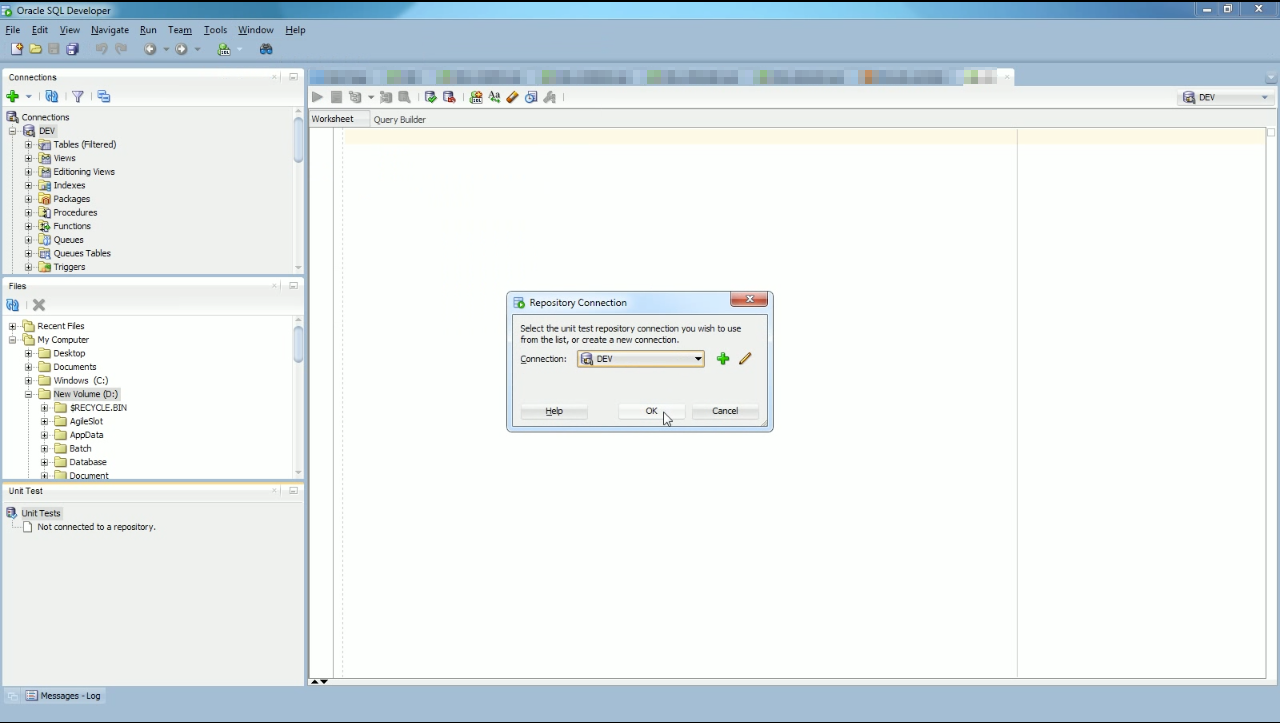Click Cancel in Repository Connection dialog
Image resolution: width=1280 pixels, height=723 pixels.
click(x=725, y=411)
